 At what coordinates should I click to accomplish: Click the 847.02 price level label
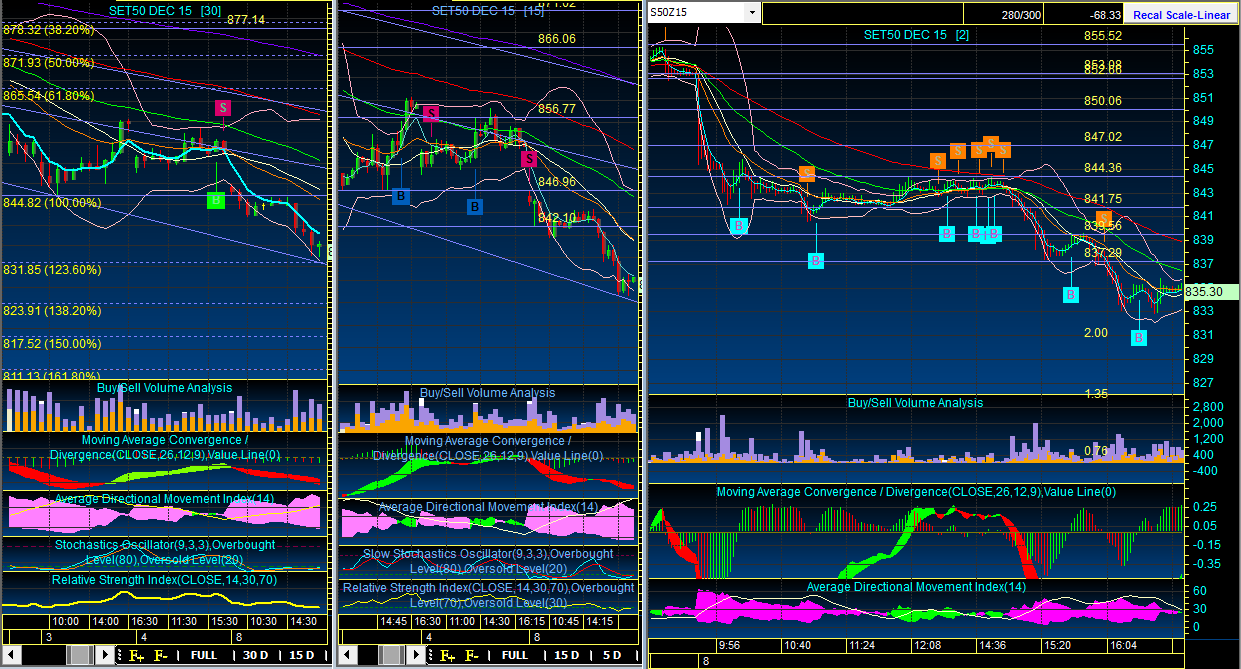(x=1103, y=137)
